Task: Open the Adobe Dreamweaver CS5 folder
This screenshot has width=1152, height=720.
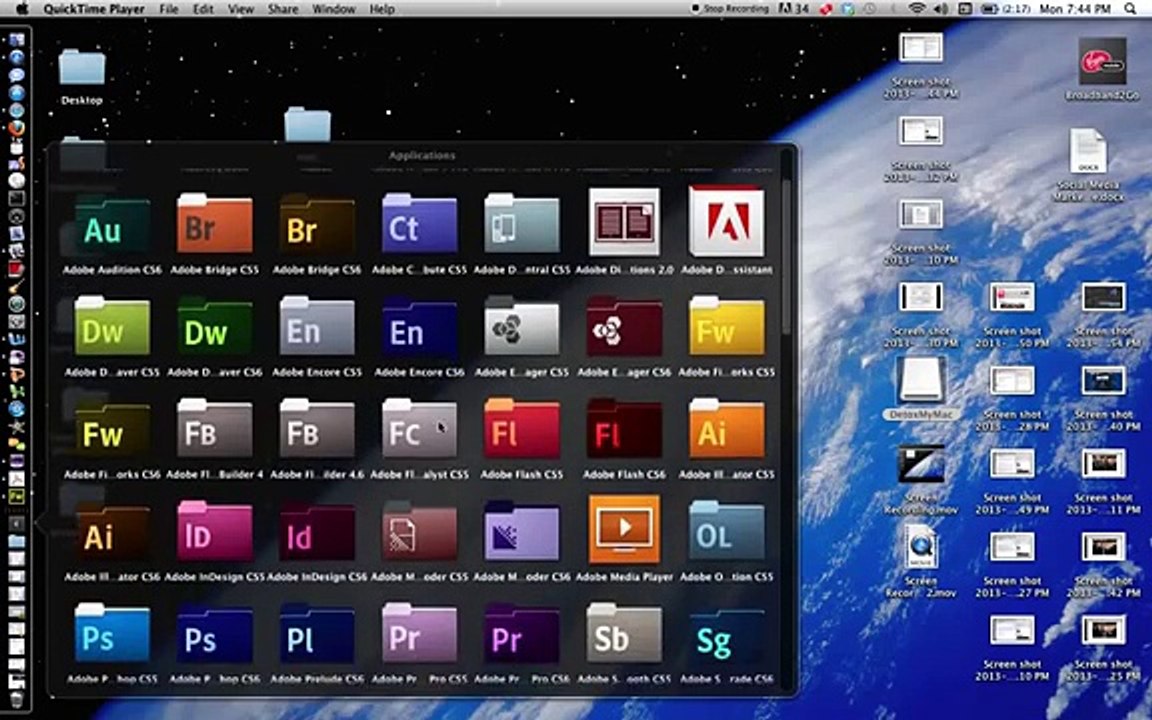Action: tap(112, 326)
